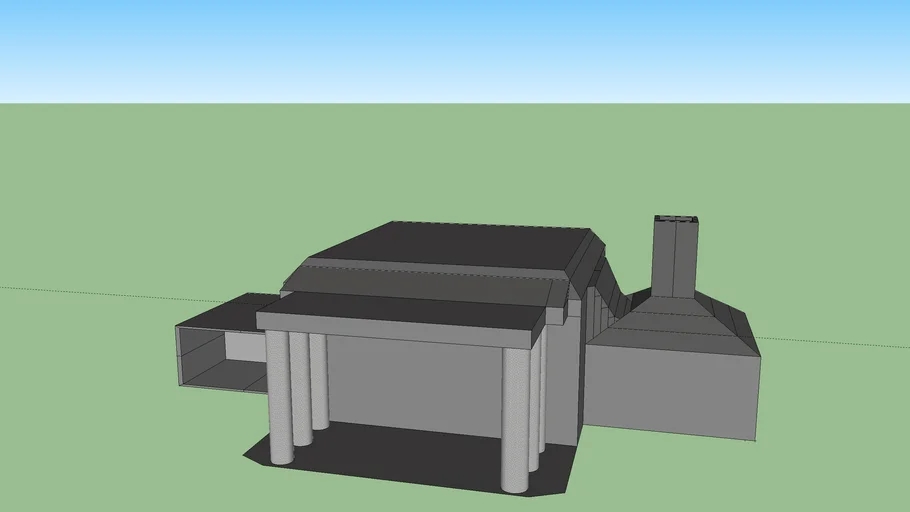Click the interior floor of the left open box

(x=225, y=375)
